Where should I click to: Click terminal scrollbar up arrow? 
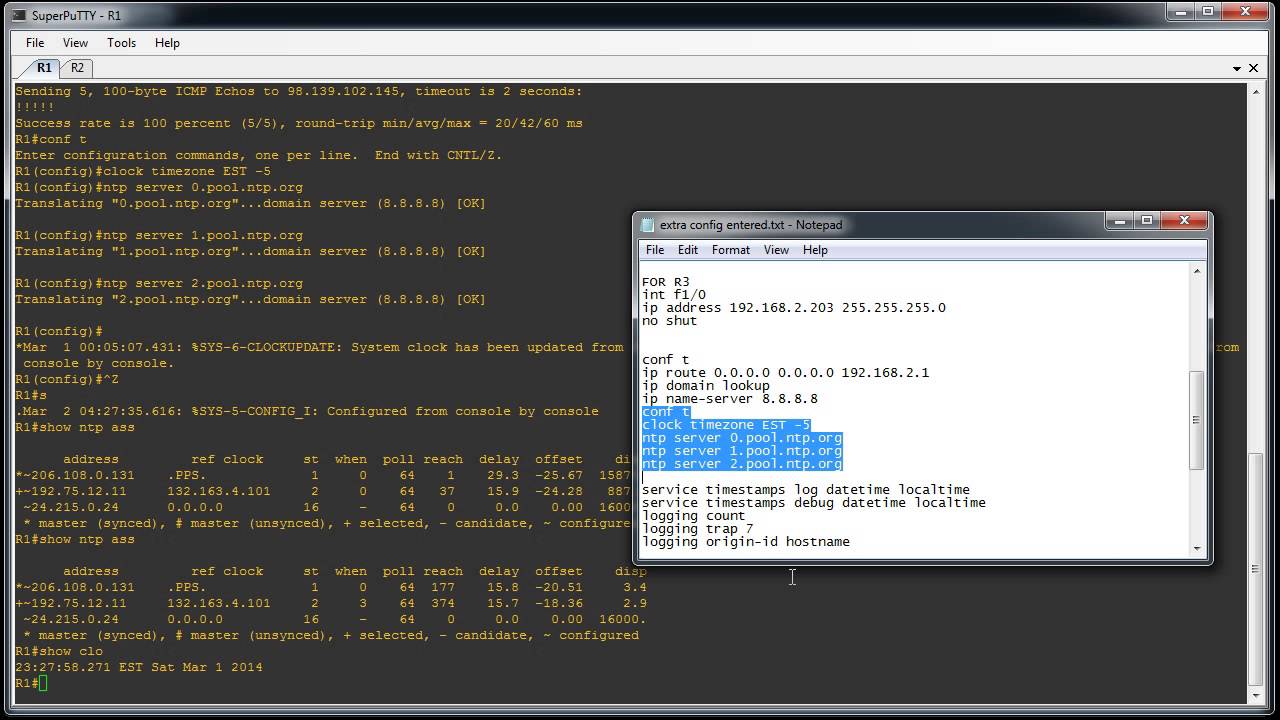(1256, 91)
